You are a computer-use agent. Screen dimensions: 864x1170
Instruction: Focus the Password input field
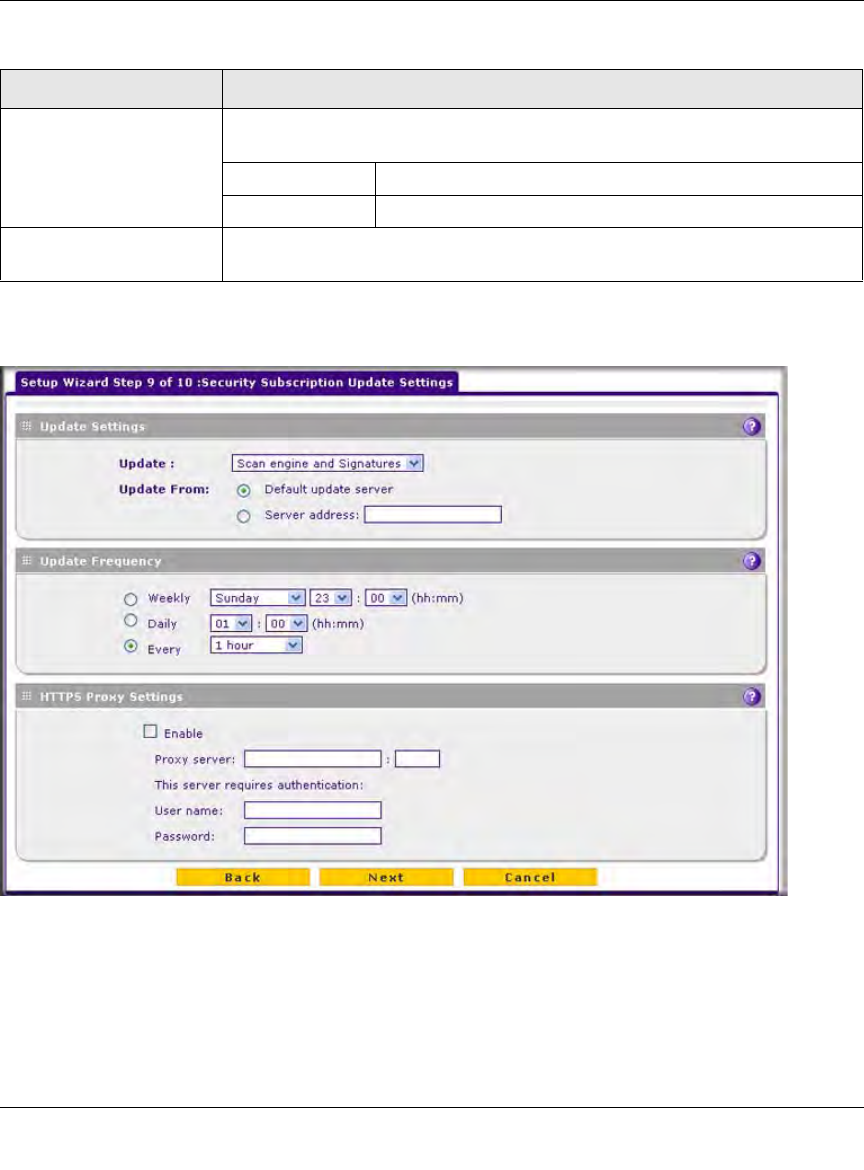tap(313, 836)
